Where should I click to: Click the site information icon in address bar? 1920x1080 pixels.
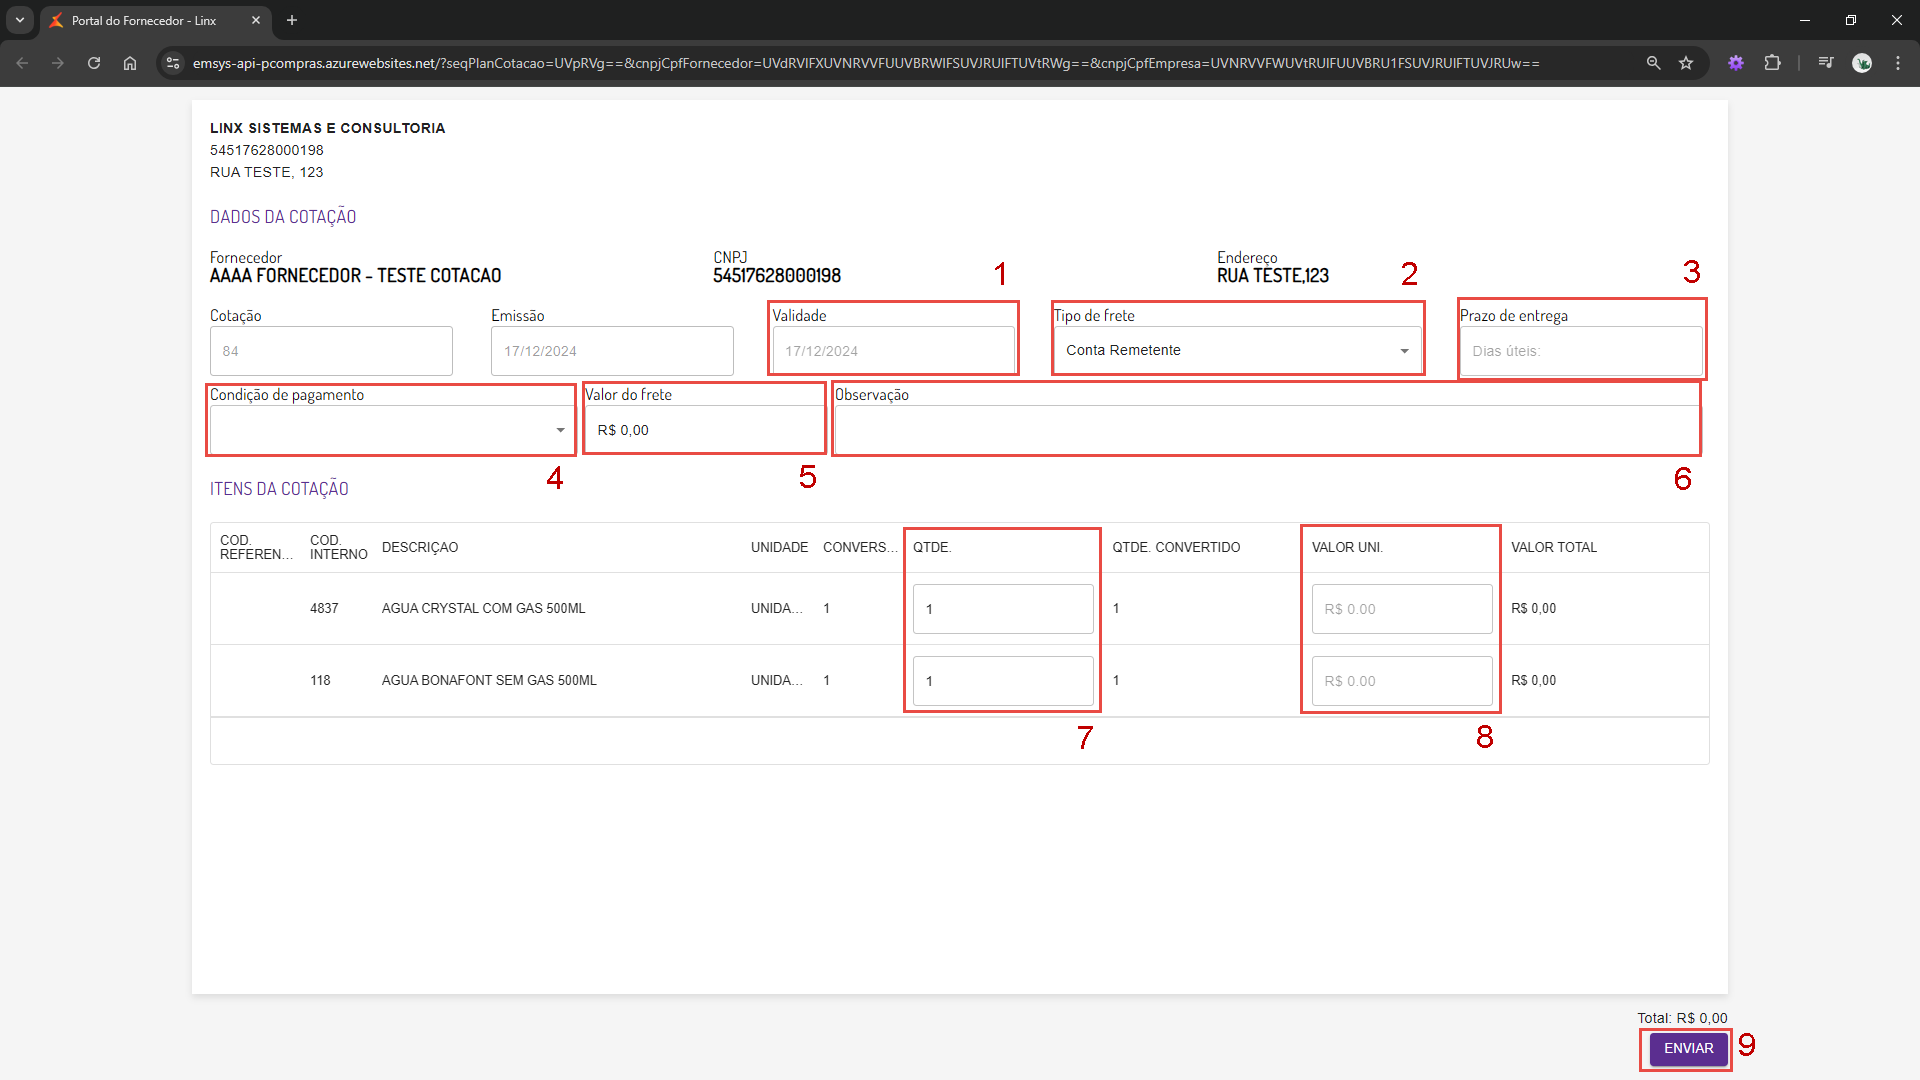click(173, 63)
